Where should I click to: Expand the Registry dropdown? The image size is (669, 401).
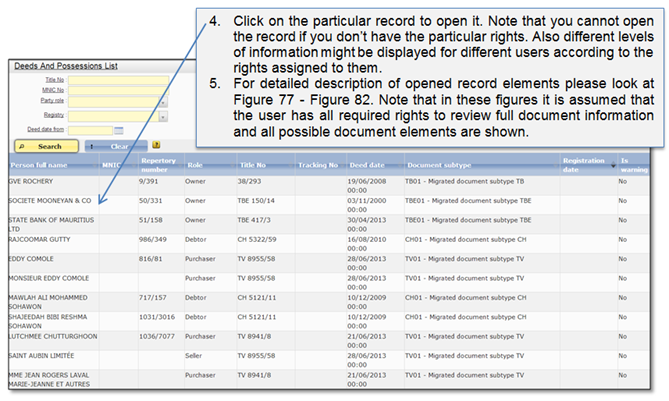tap(163, 116)
